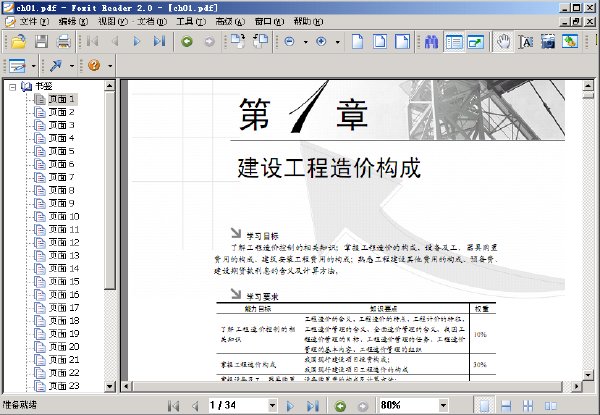Print the document with the printer icon

pyautogui.click(x=64, y=41)
